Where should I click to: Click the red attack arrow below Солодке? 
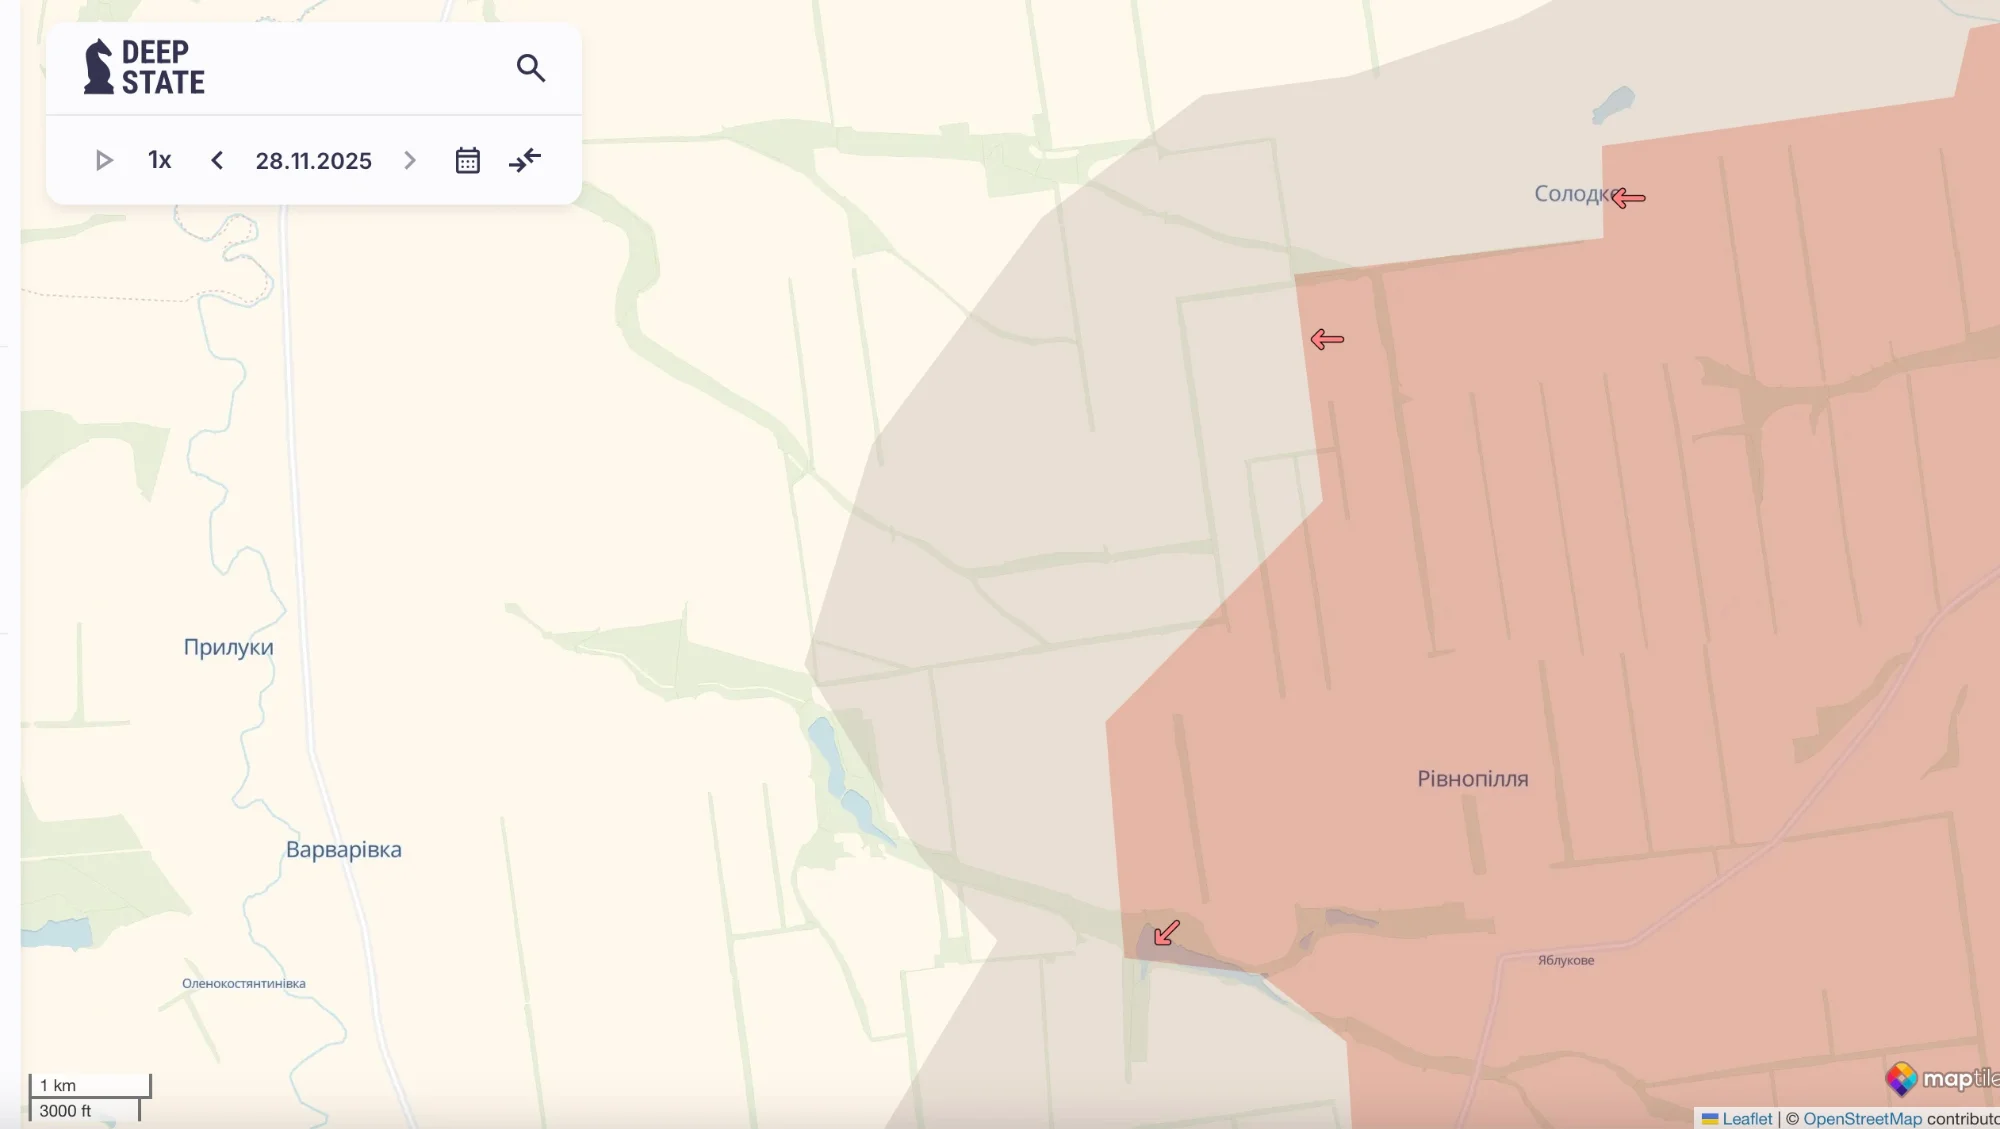point(1327,340)
